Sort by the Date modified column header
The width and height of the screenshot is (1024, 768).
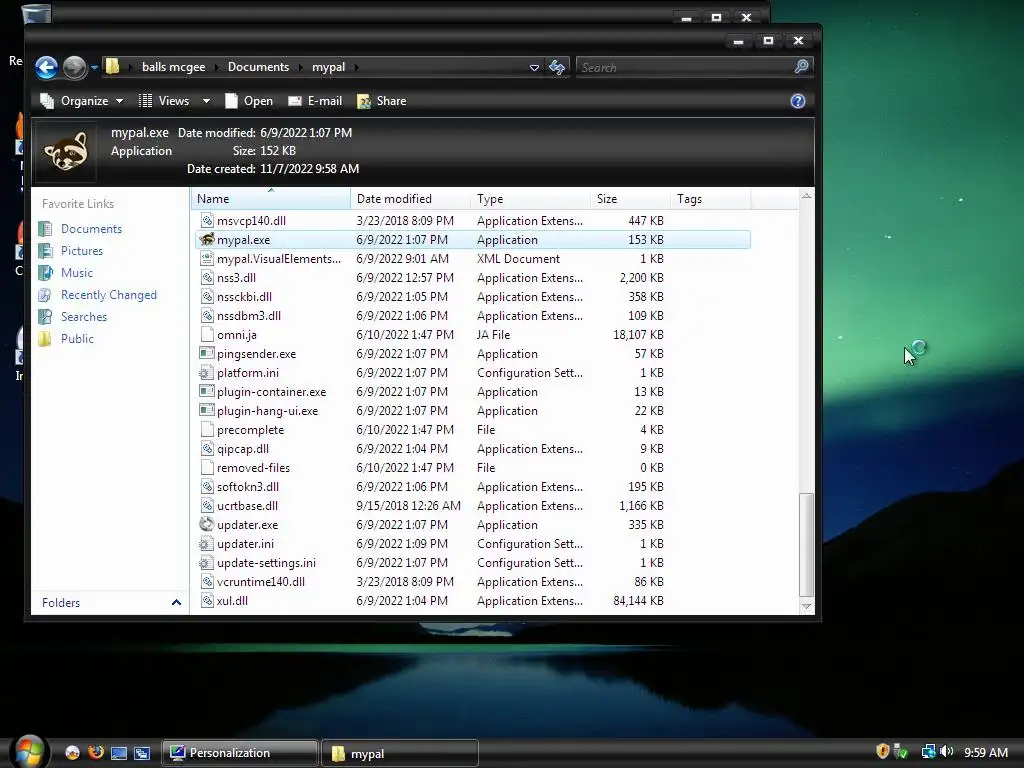(x=410, y=199)
